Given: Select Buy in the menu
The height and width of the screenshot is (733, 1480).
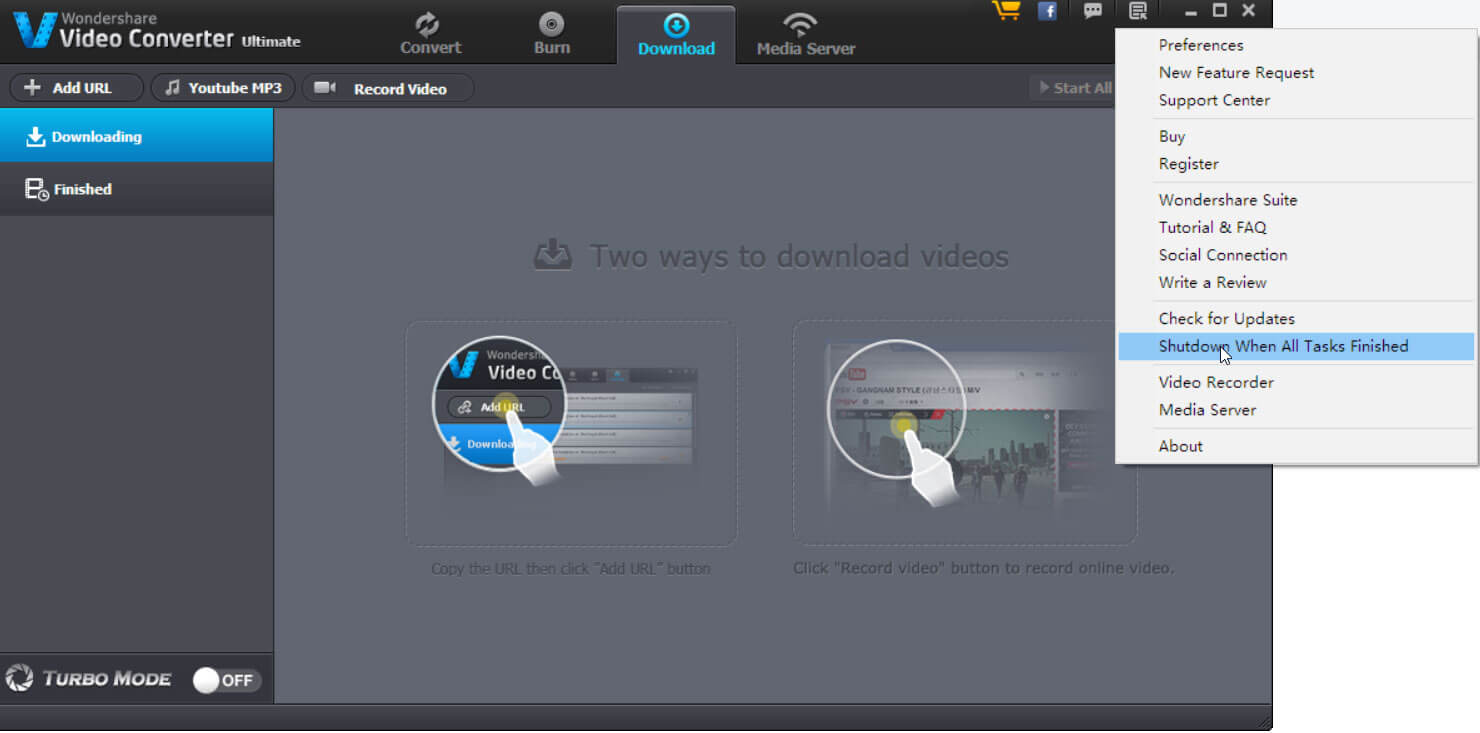Looking at the screenshot, I should pos(1296,136).
